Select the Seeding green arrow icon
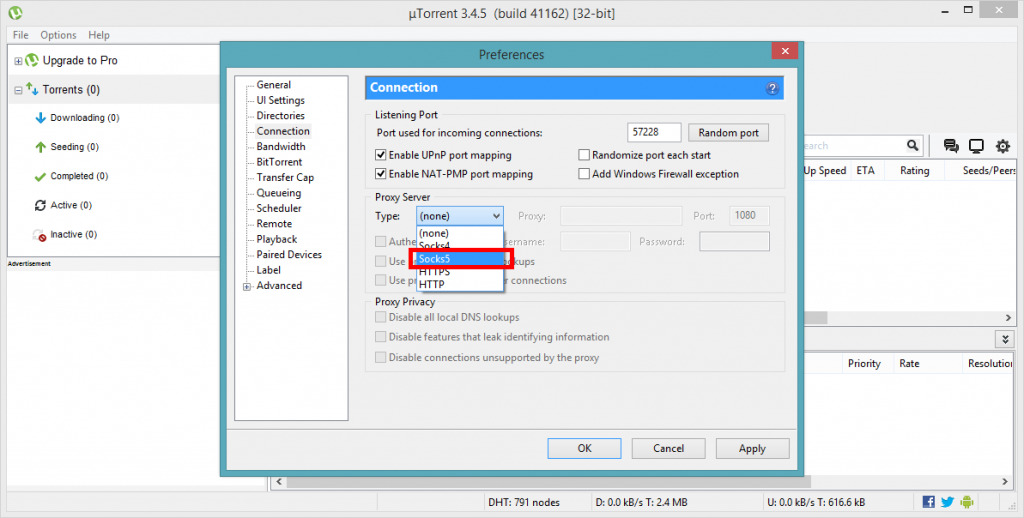The image size is (1024, 518). tap(40, 147)
